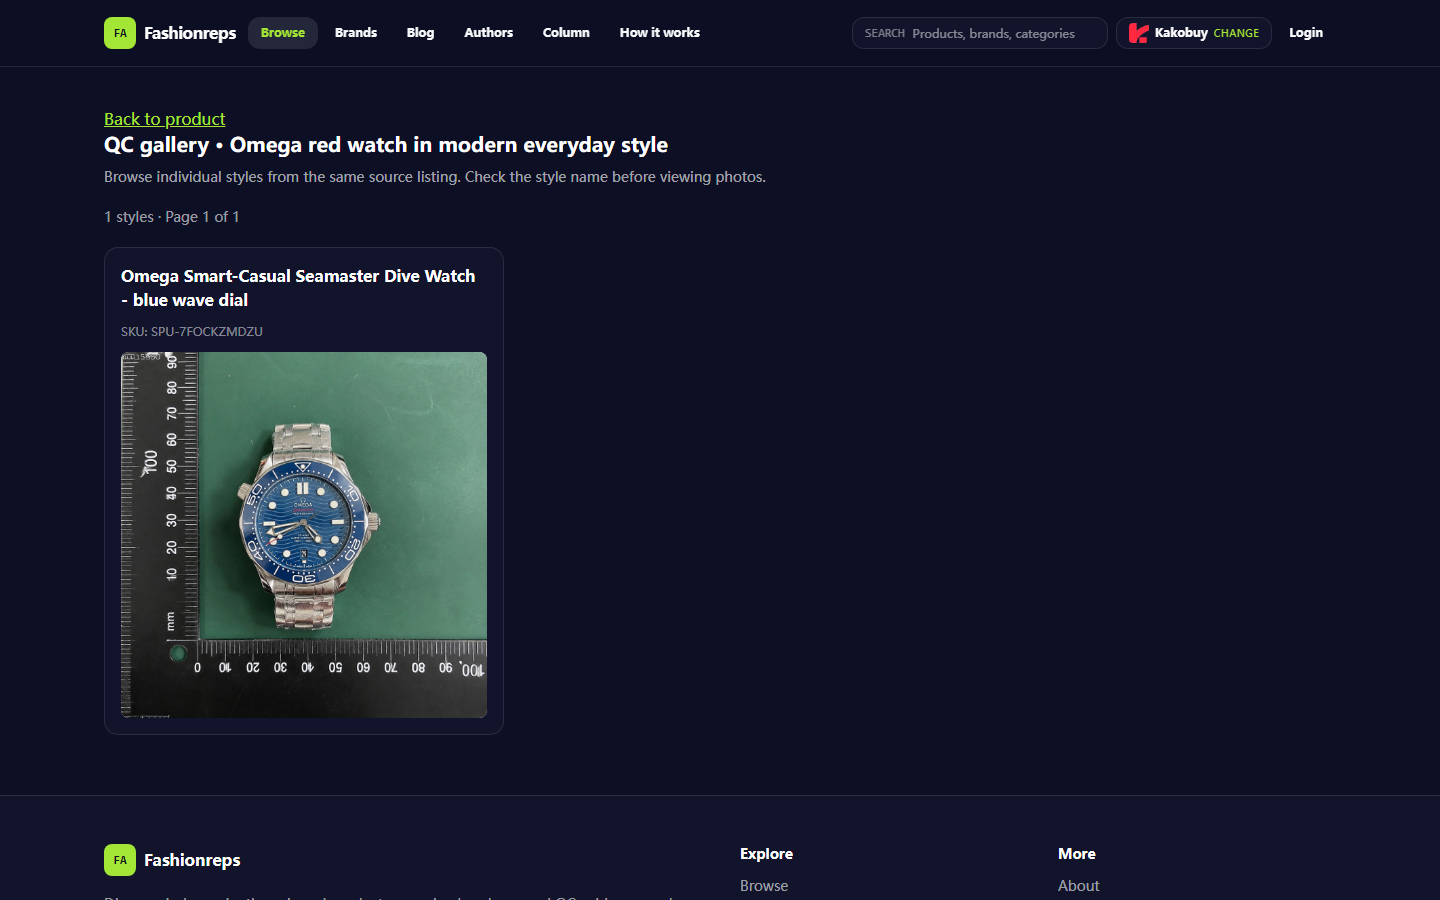Click the Login link
This screenshot has height=900, width=1440.
(1306, 33)
